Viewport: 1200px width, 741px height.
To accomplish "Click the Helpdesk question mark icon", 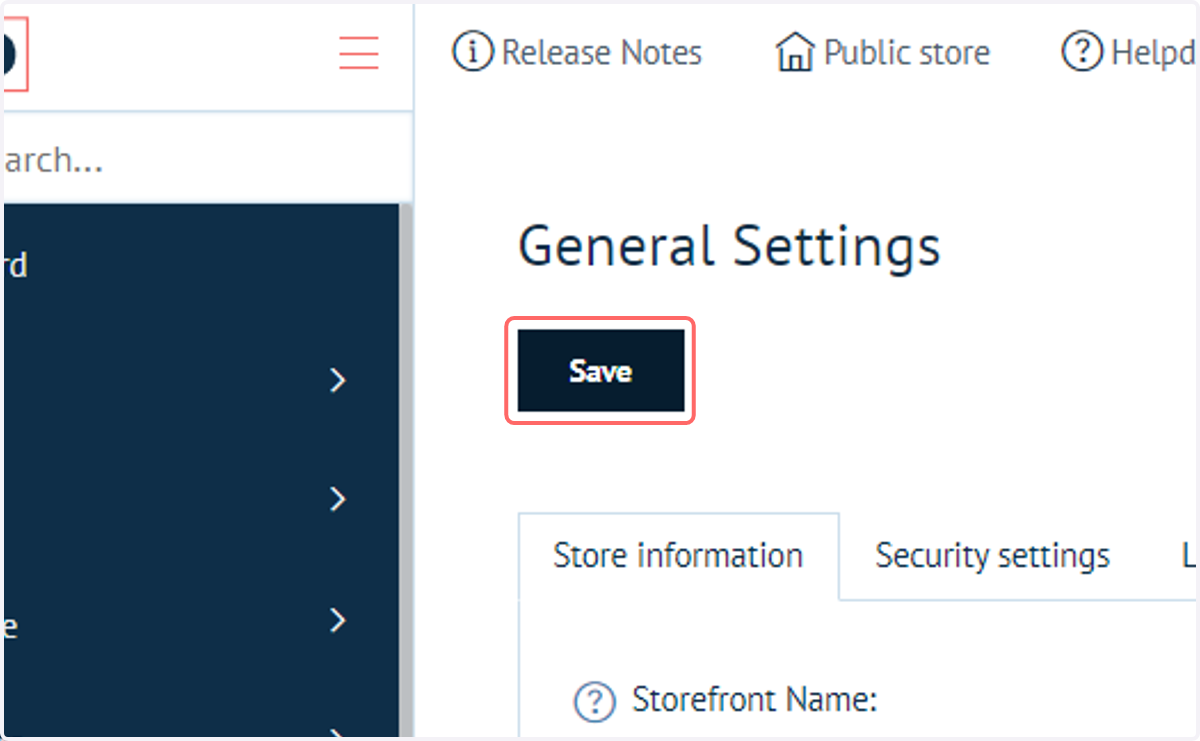I will (1082, 52).
